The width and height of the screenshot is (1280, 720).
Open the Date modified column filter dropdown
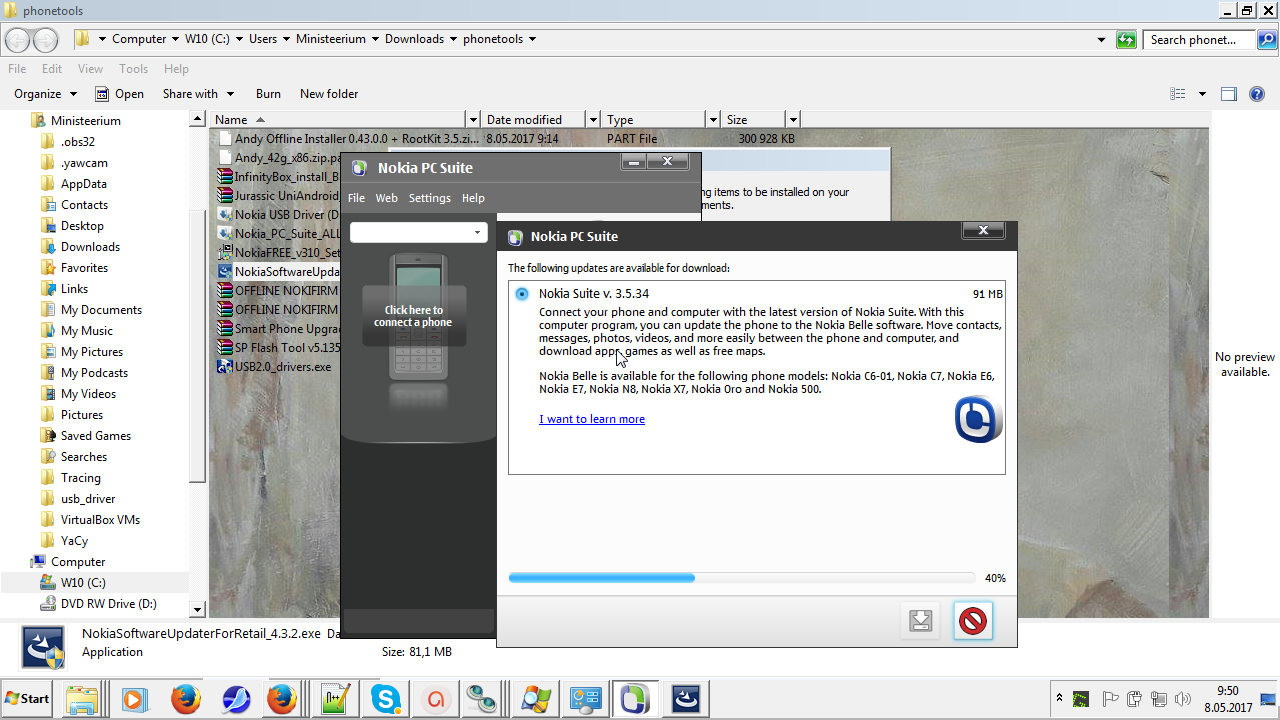[x=593, y=120]
